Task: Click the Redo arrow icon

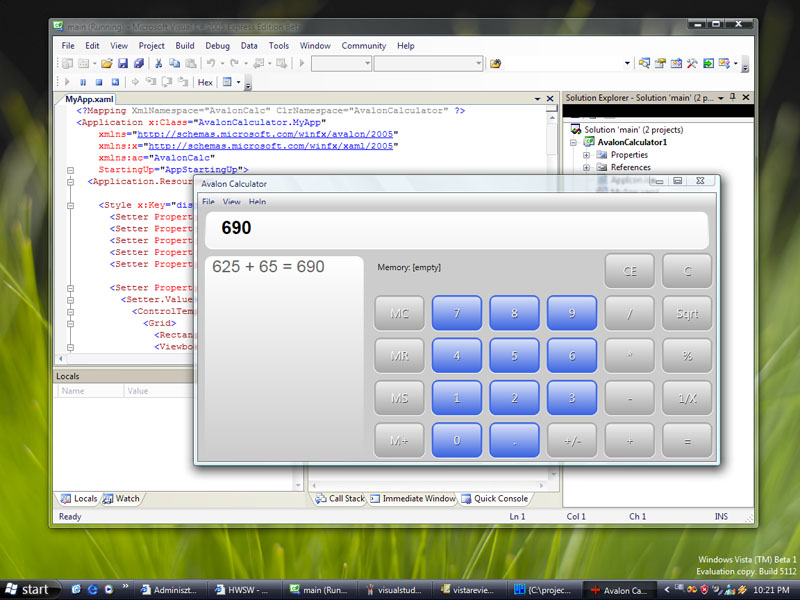Action: coord(234,63)
